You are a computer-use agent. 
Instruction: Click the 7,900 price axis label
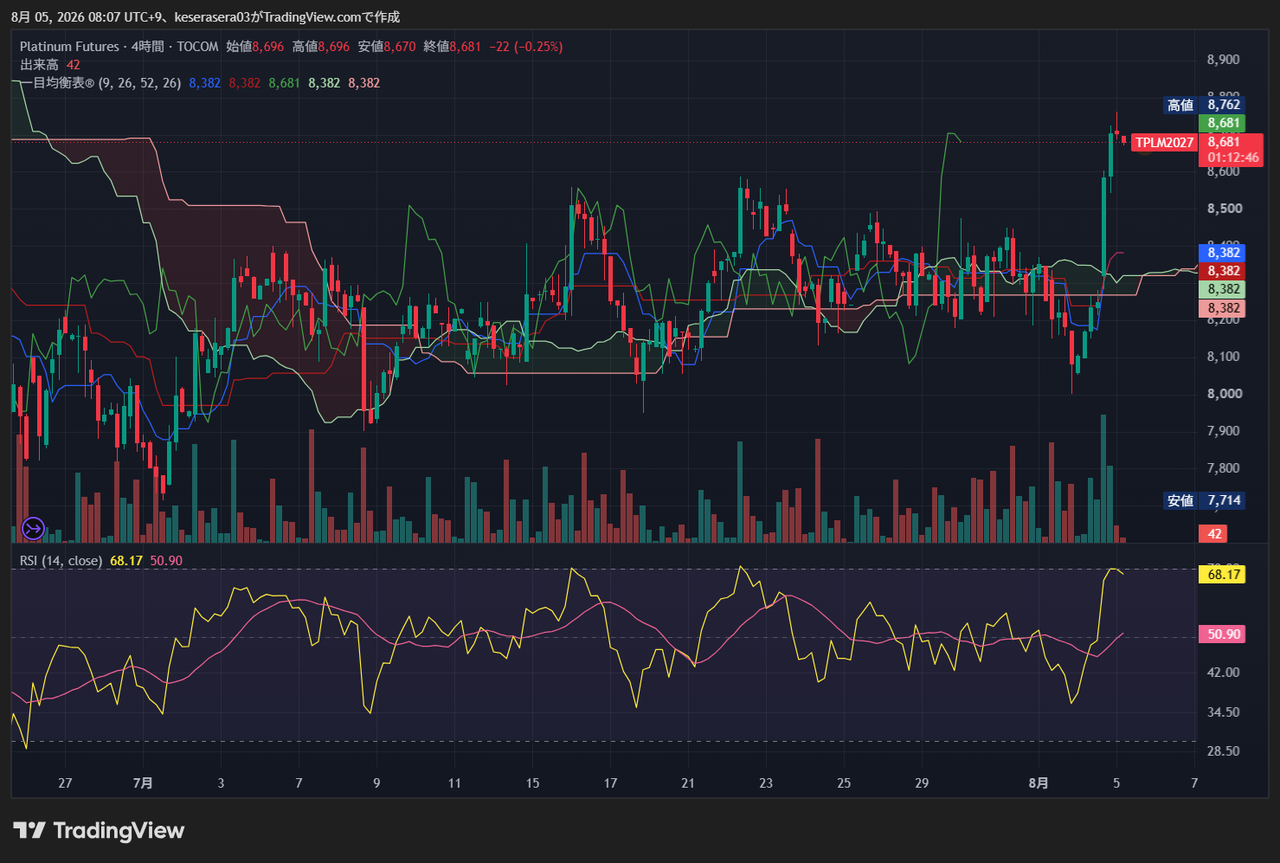point(1224,431)
